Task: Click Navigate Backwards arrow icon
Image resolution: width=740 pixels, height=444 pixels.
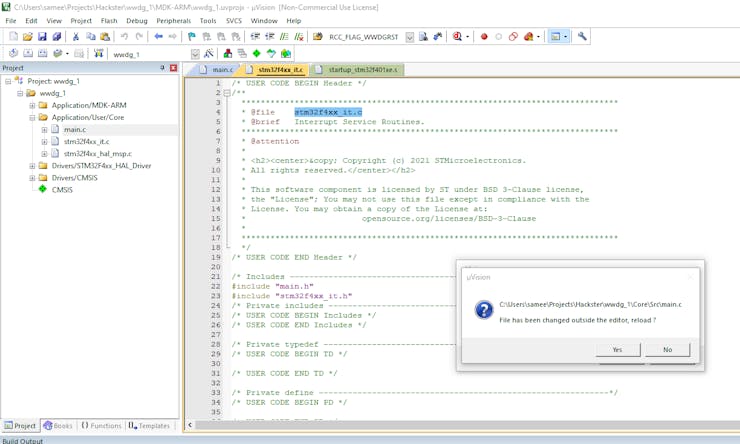Action: [x=158, y=37]
